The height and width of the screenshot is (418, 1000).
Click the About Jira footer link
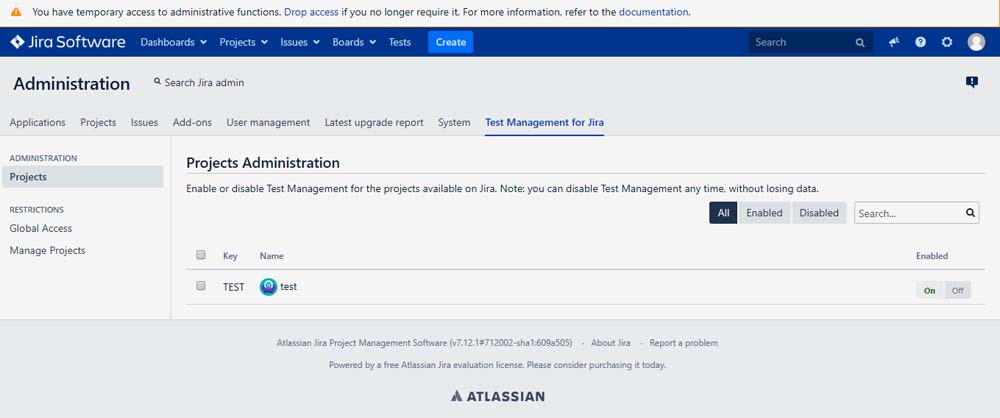610,343
